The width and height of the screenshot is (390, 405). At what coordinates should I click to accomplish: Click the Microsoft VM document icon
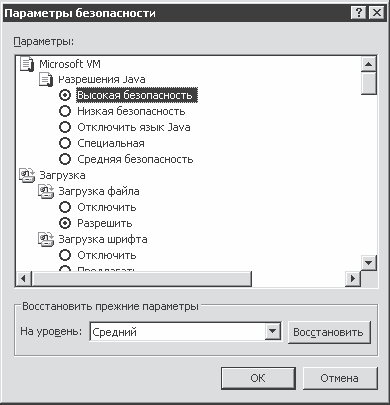point(27,64)
